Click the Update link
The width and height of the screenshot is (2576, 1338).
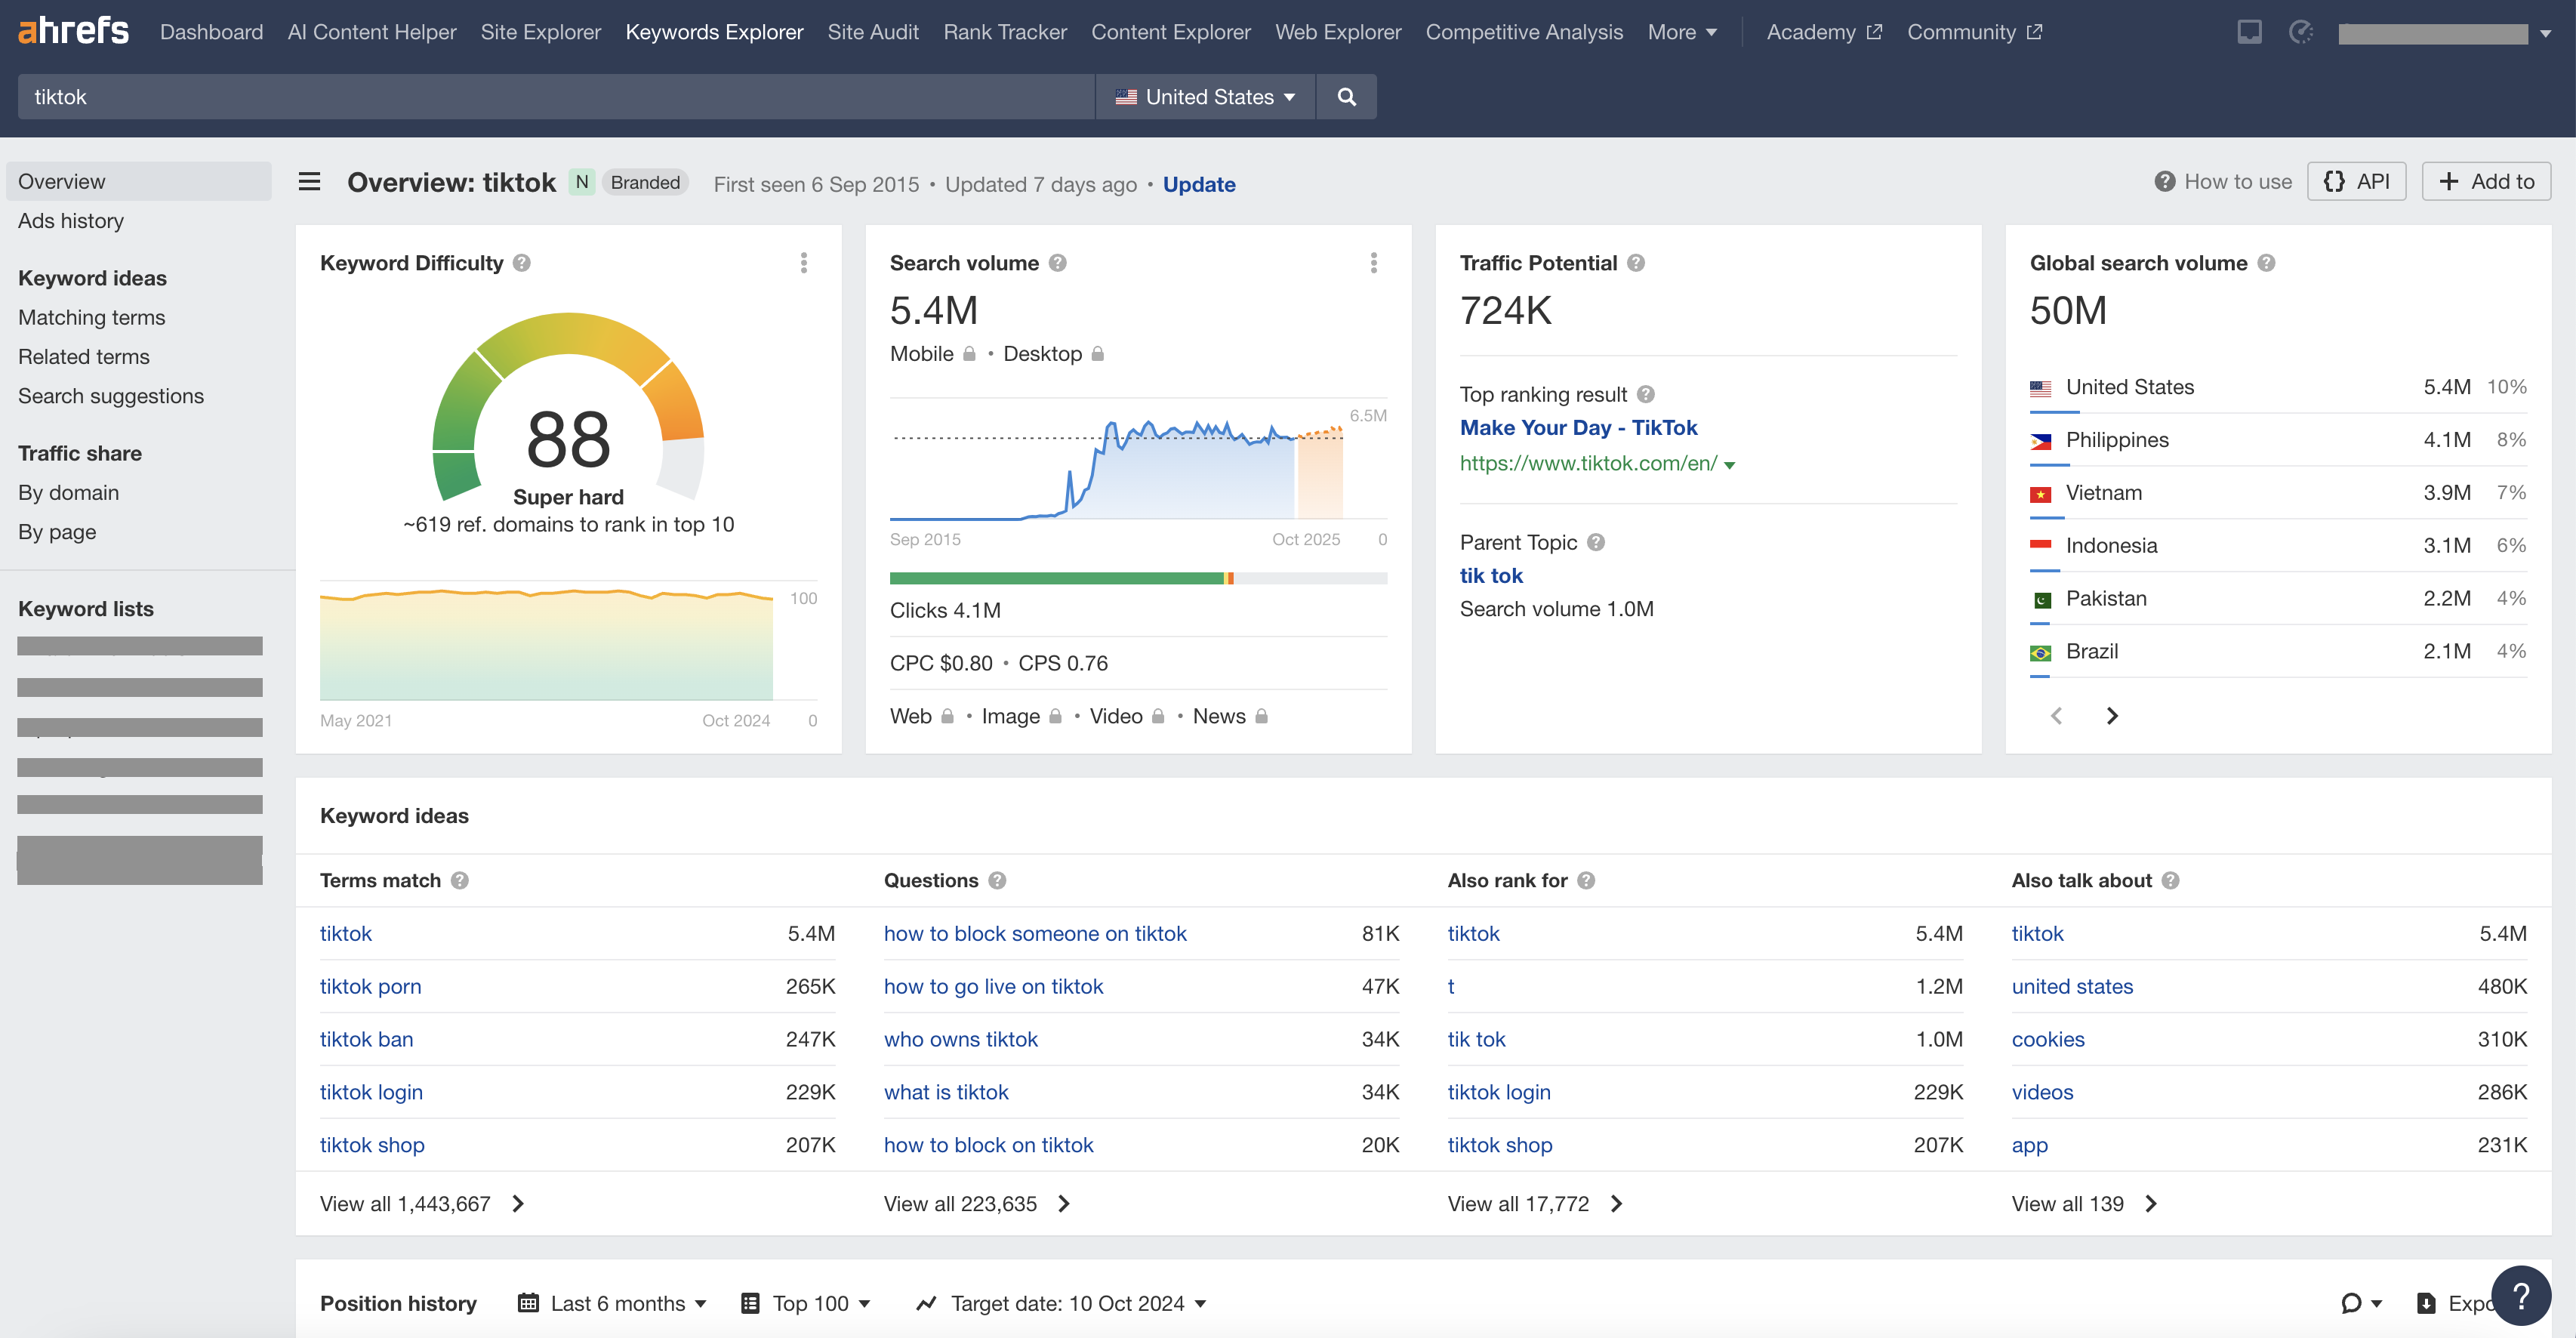pos(1199,184)
